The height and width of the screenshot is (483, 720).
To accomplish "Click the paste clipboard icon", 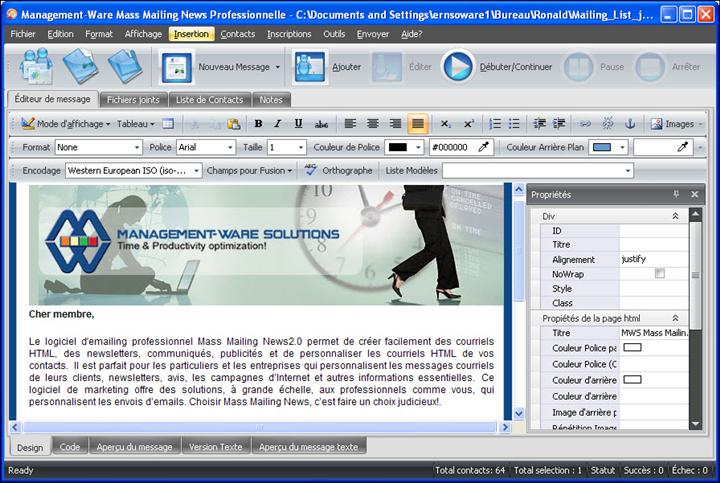I will click(234, 124).
